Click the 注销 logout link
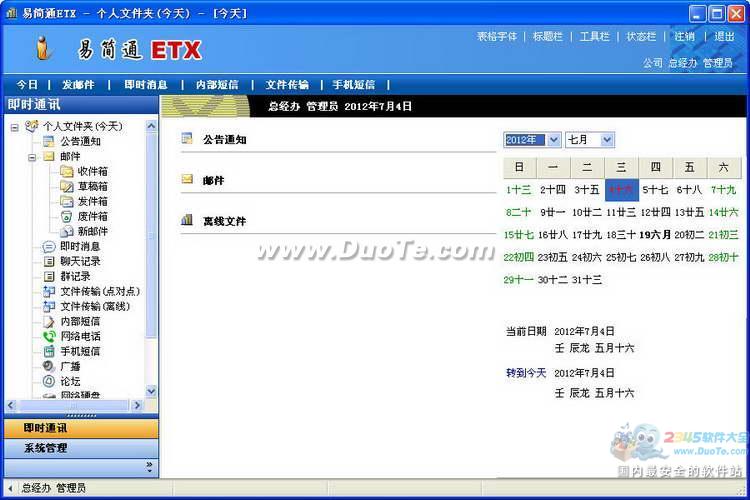 coord(684,36)
